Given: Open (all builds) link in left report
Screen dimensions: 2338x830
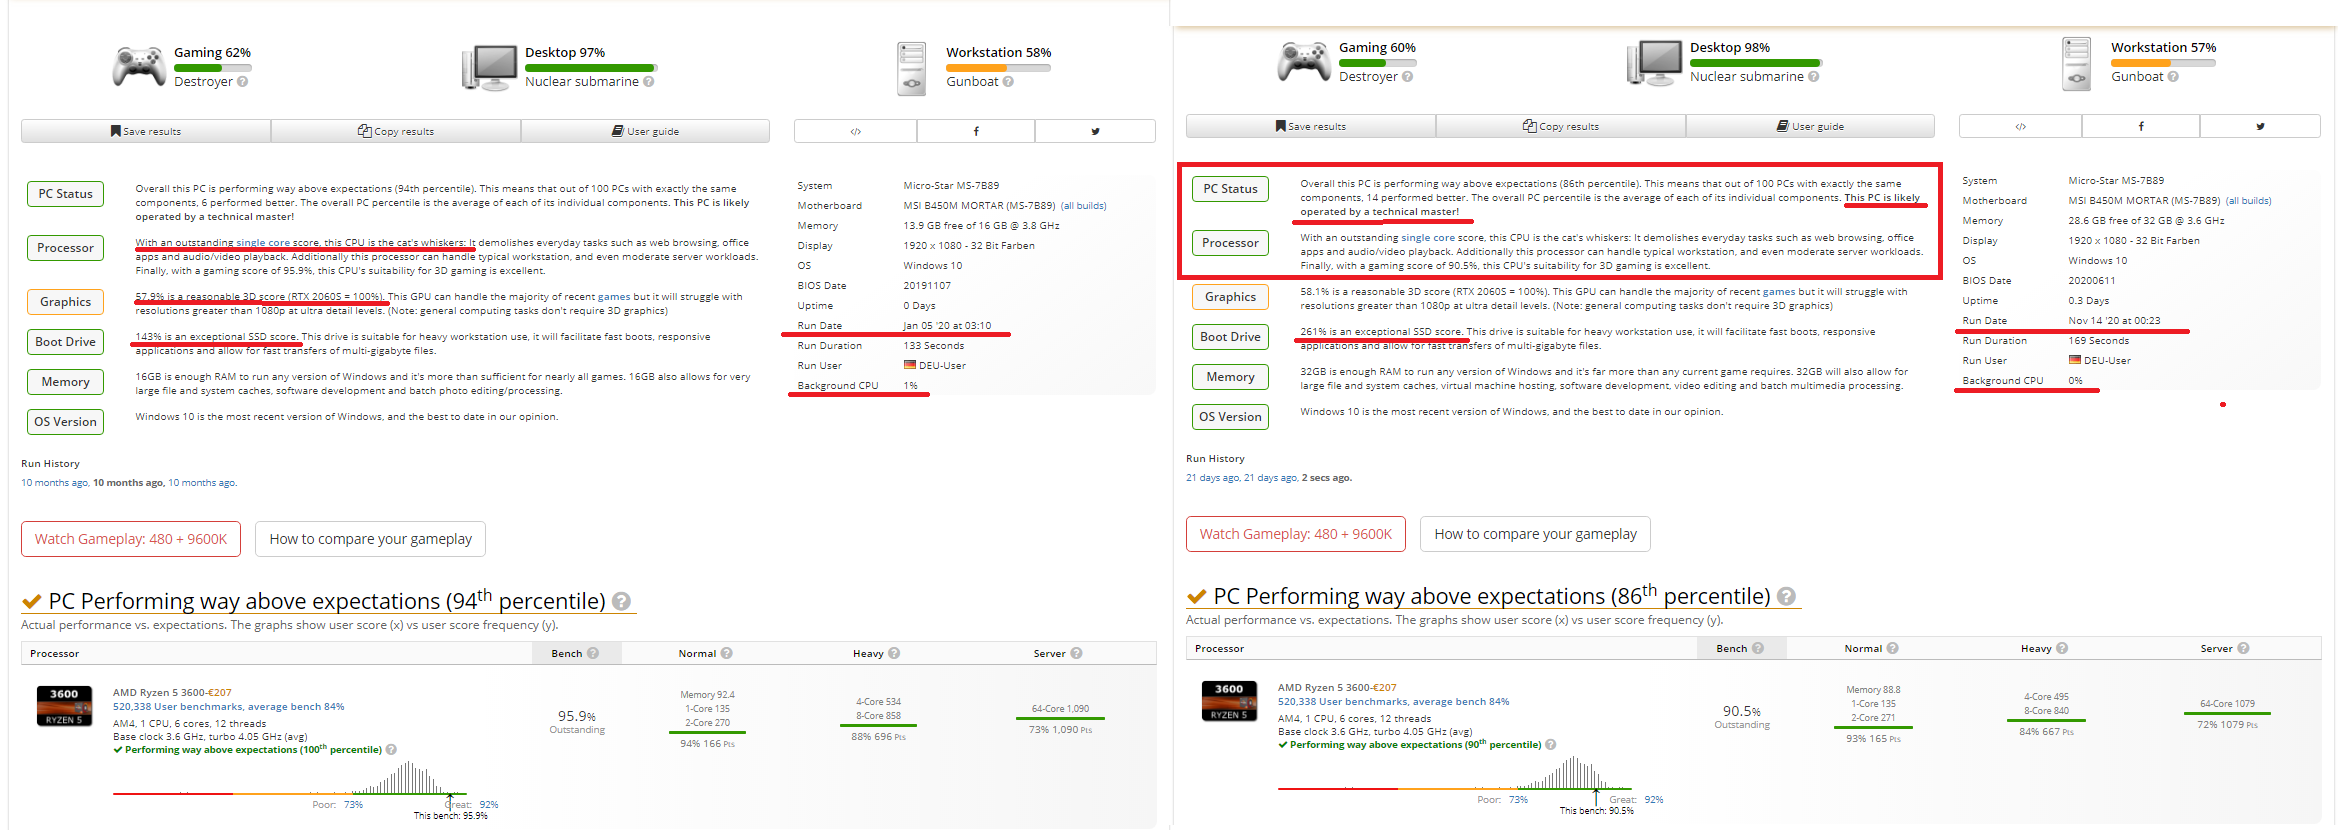Looking at the screenshot, I should [1083, 206].
